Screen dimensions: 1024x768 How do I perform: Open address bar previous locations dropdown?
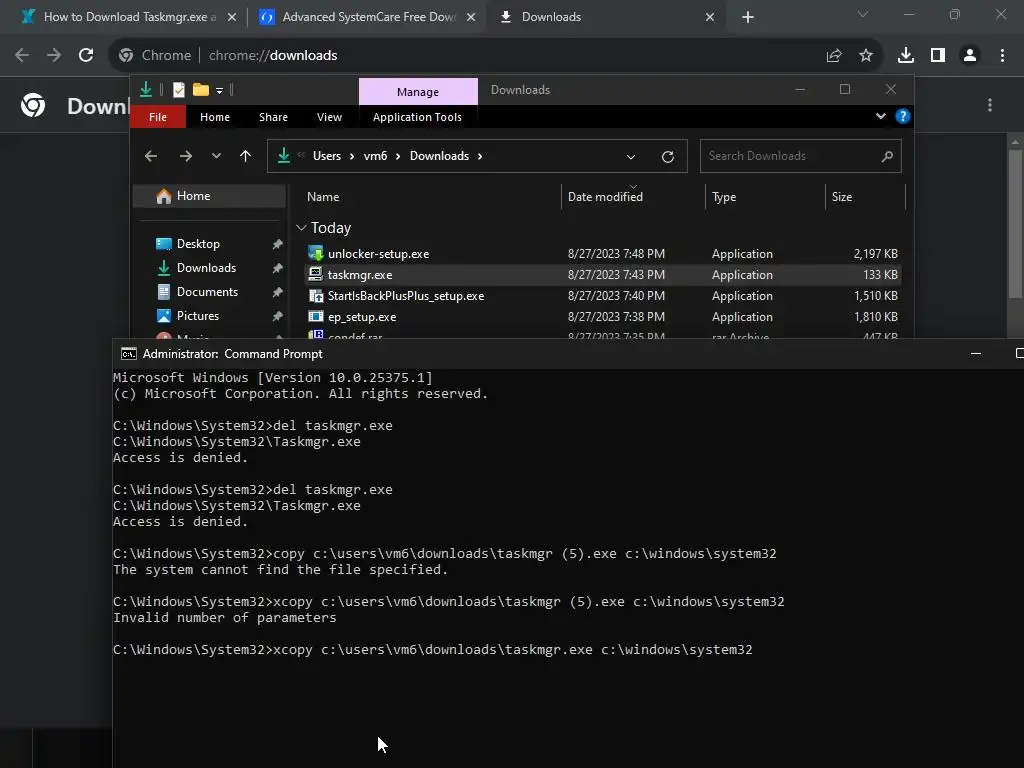630,157
